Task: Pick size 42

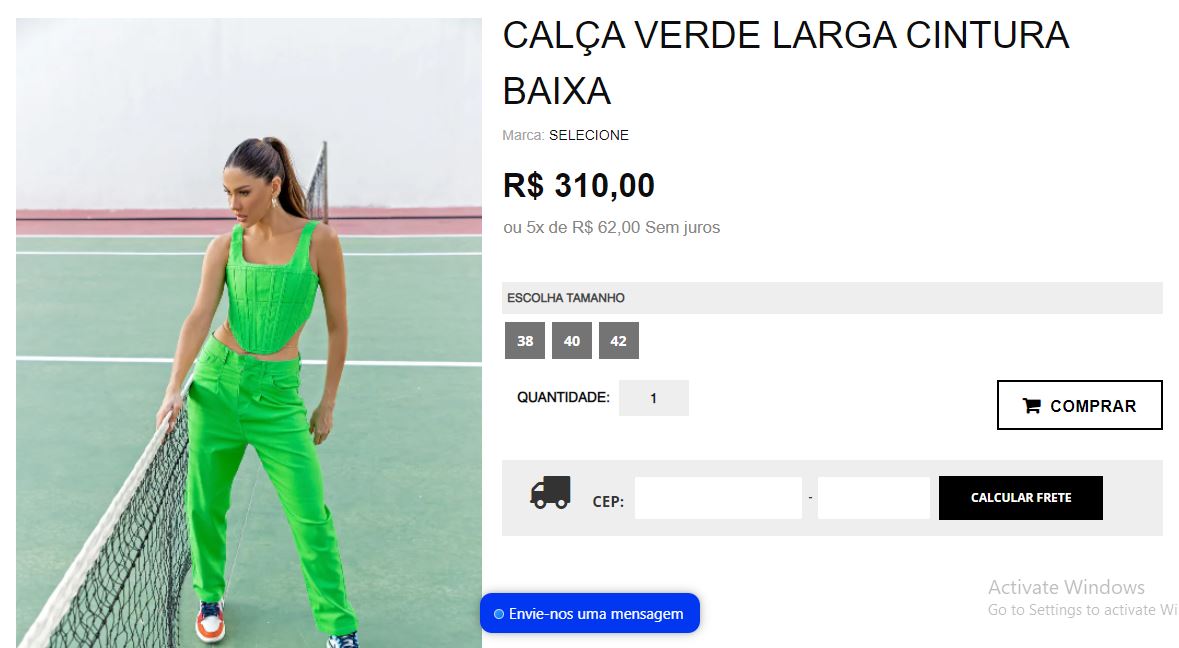Action: pos(619,341)
